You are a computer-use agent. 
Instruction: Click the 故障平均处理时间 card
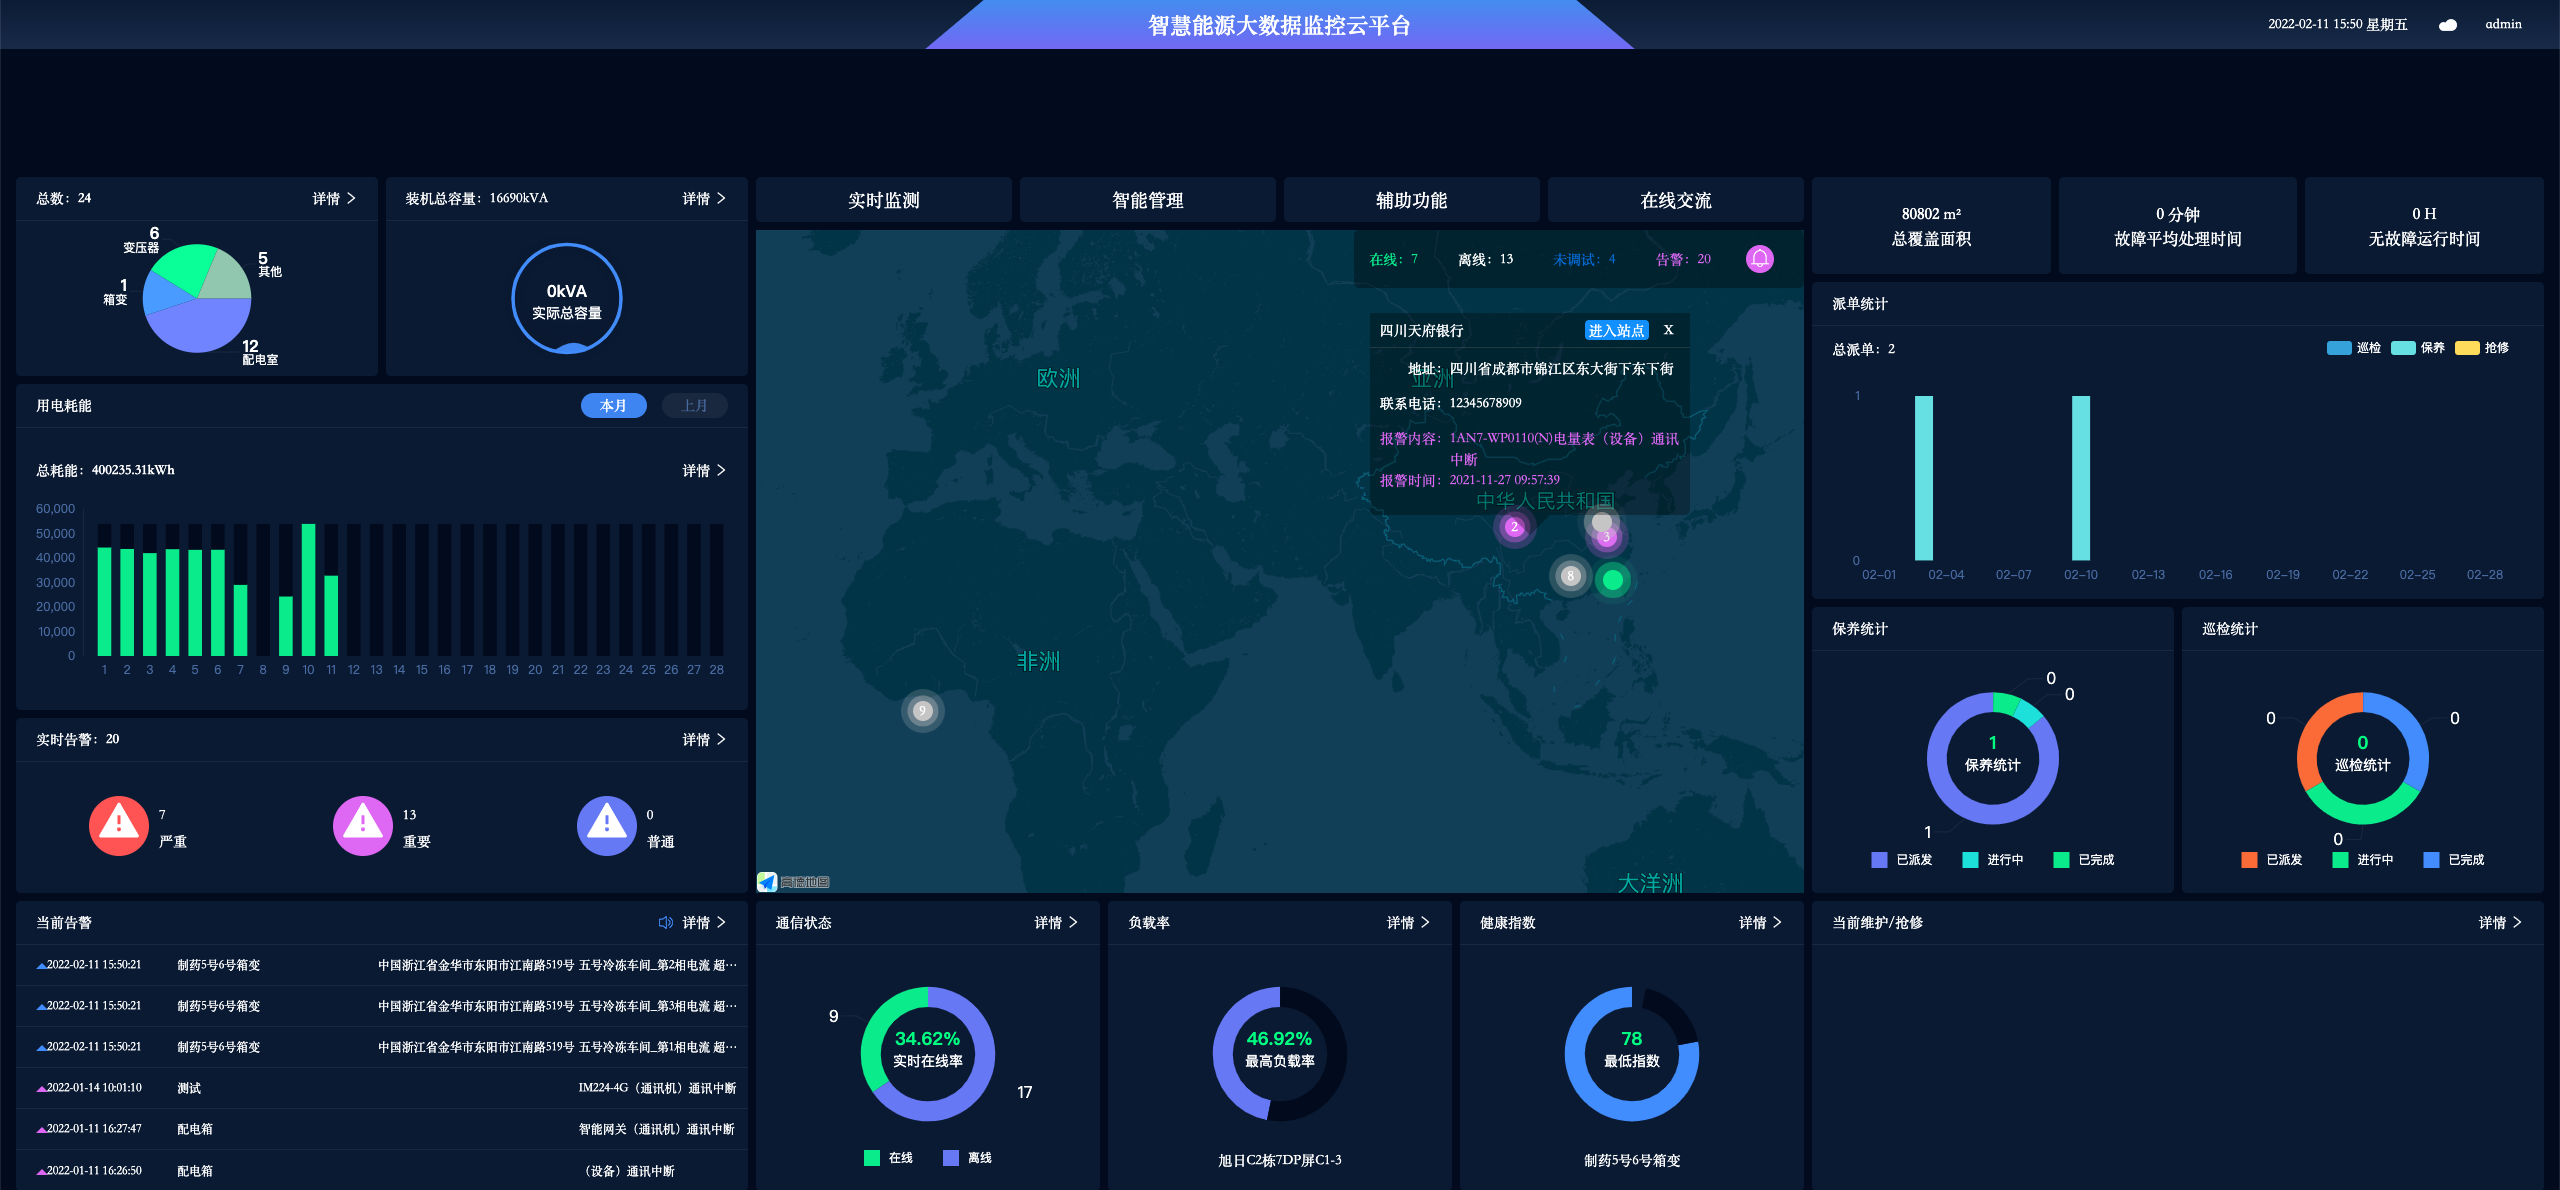tap(2178, 226)
